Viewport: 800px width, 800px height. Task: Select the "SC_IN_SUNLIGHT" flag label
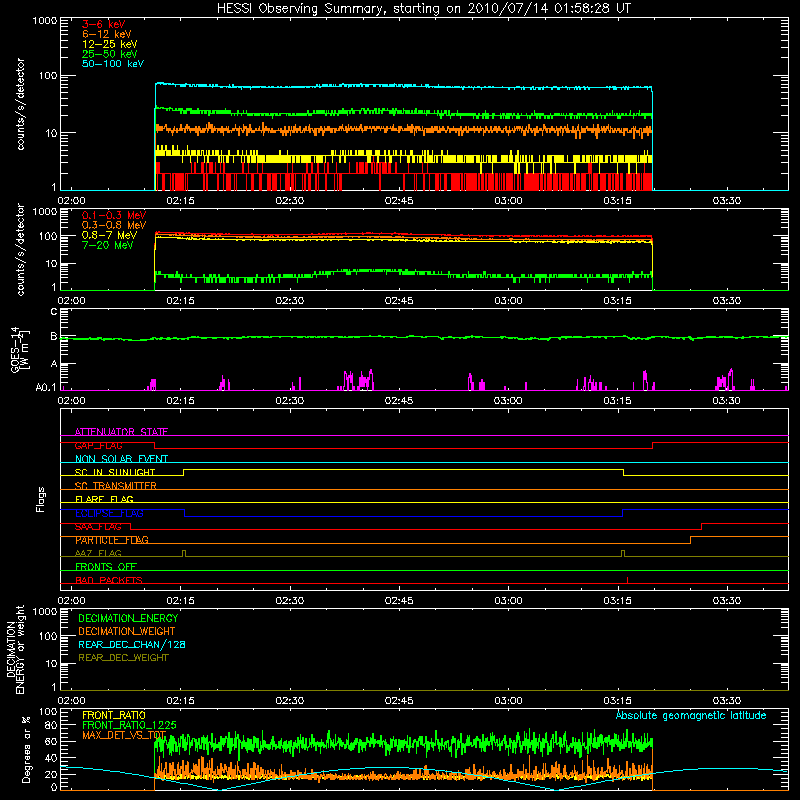pos(115,472)
